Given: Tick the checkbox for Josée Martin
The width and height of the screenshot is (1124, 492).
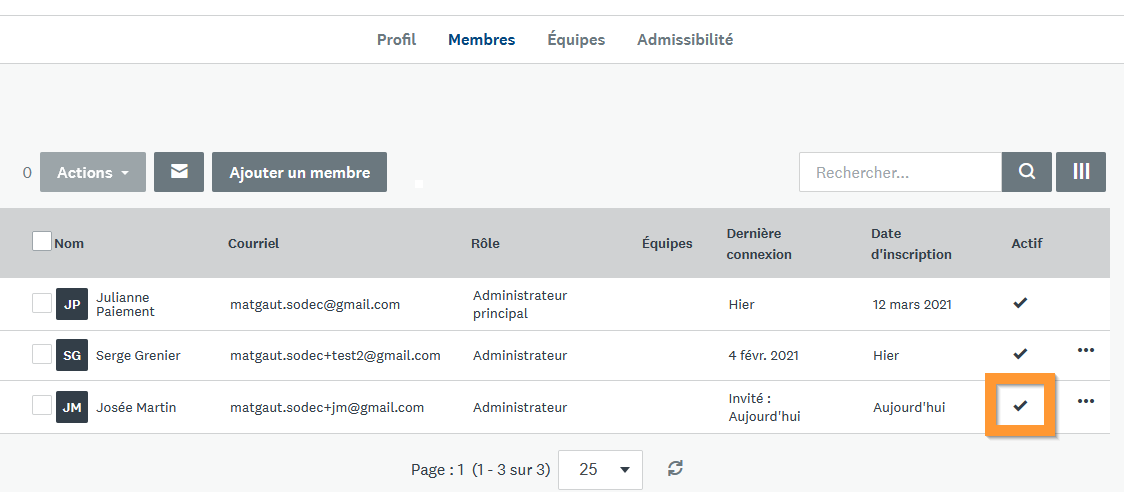Looking at the screenshot, I should 42,405.
